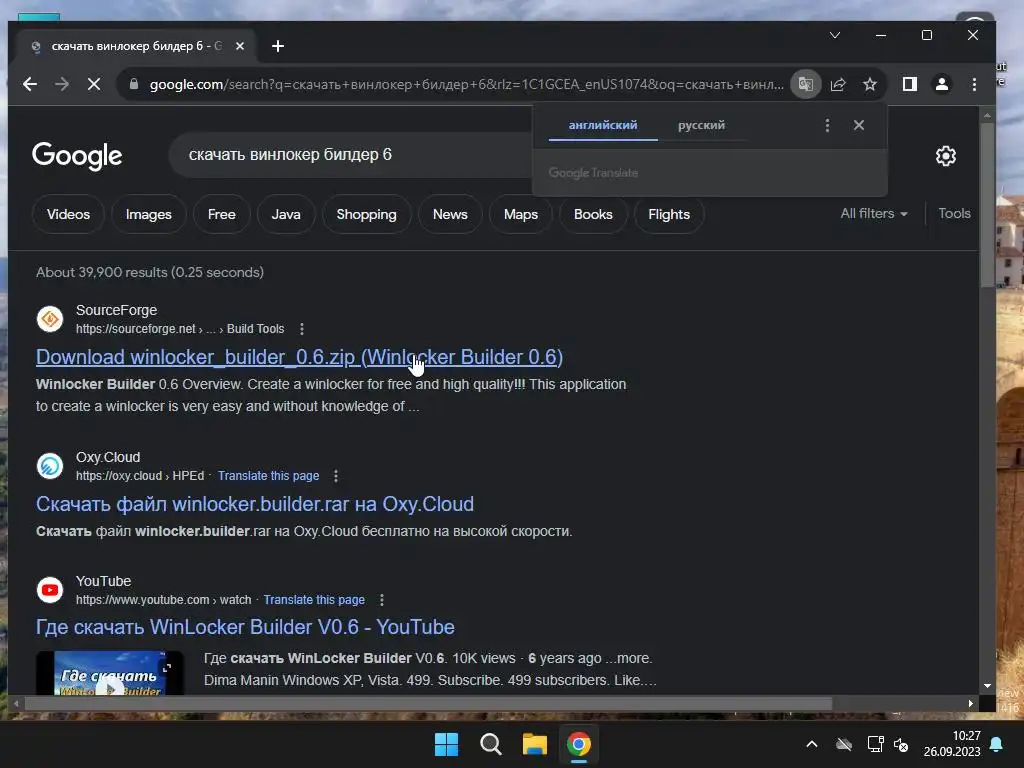Translate the Oxy.Cloud result page
Screen dimensions: 1024x768
pos(268,476)
